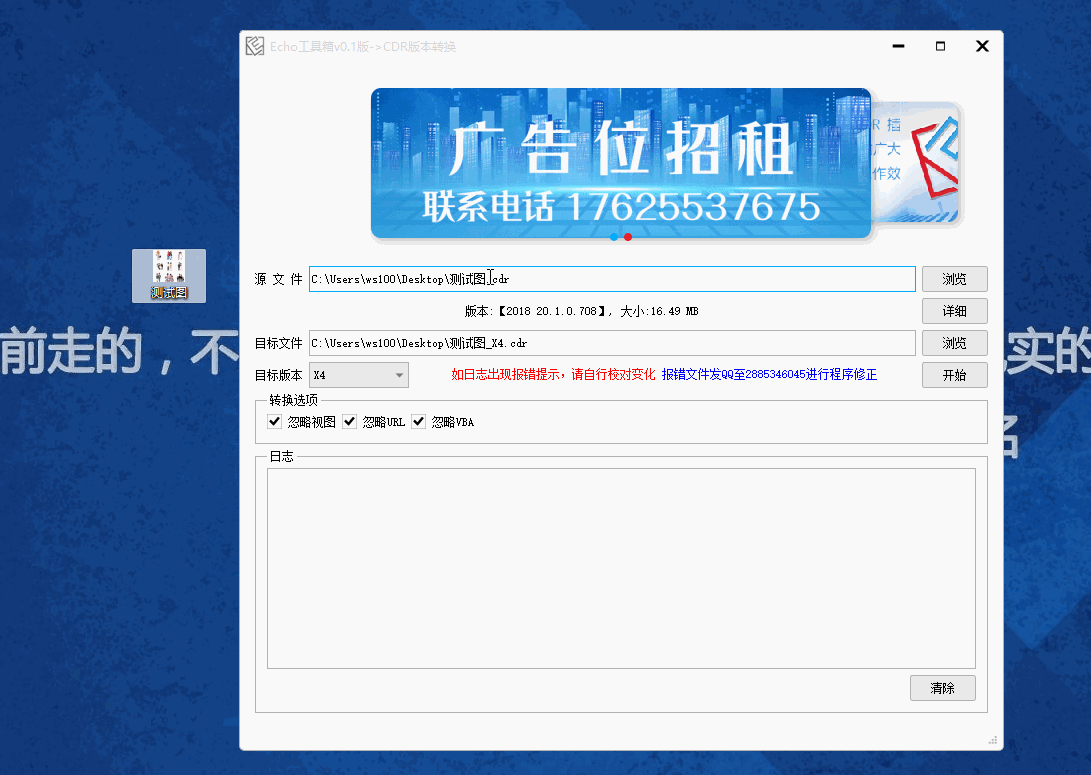Disable the 忽略VBA option
This screenshot has width=1091, height=775.
(419, 422)
